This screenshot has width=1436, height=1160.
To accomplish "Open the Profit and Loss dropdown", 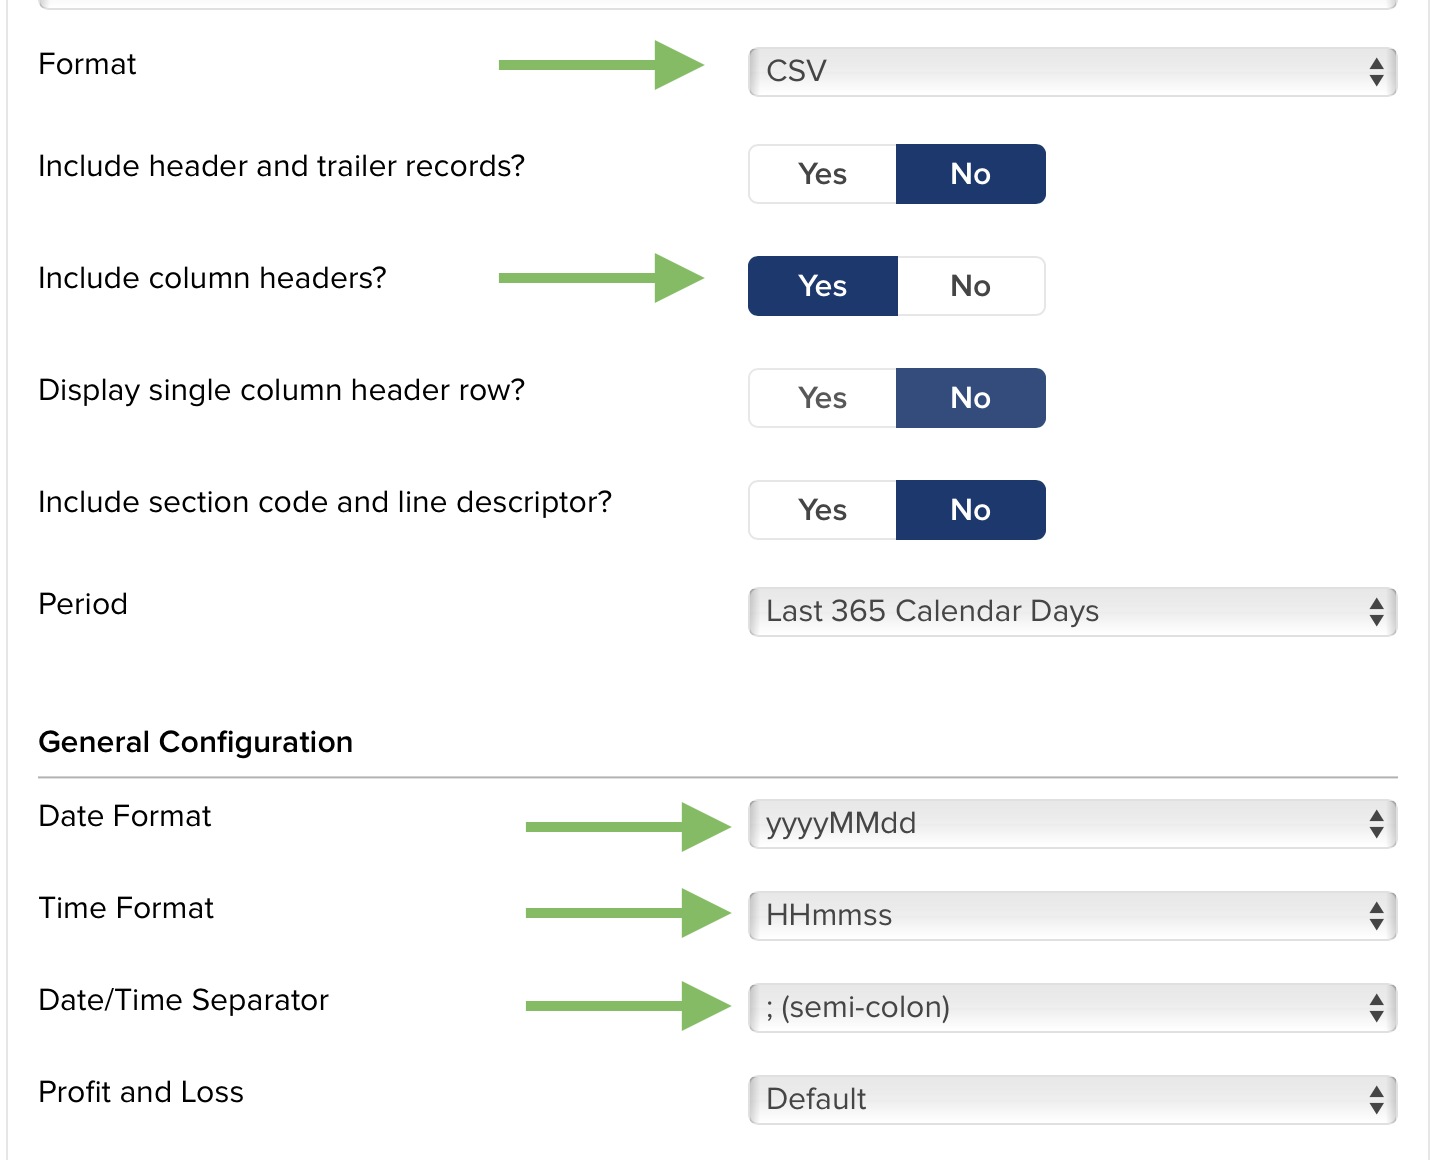I will 1070,1099.
